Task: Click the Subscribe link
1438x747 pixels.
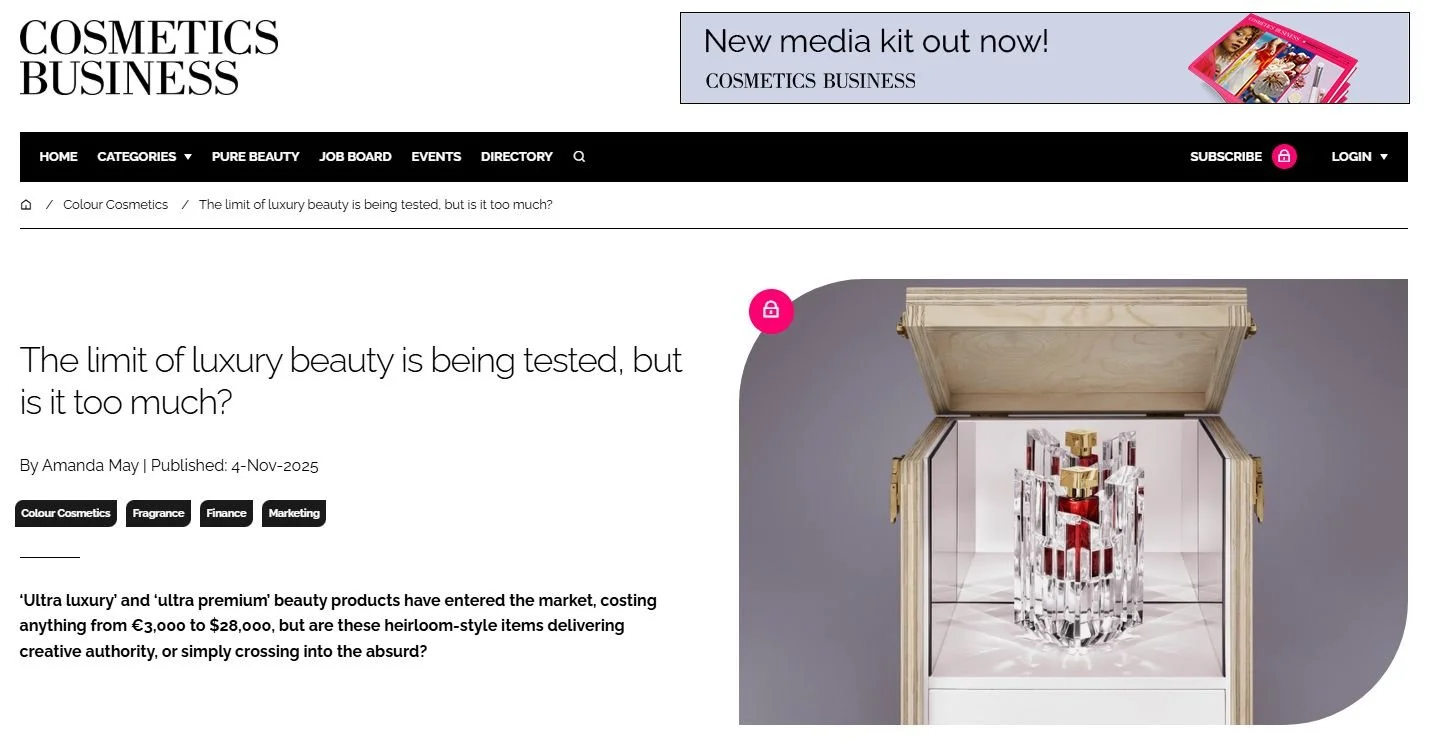Action: coord(1226,157)
